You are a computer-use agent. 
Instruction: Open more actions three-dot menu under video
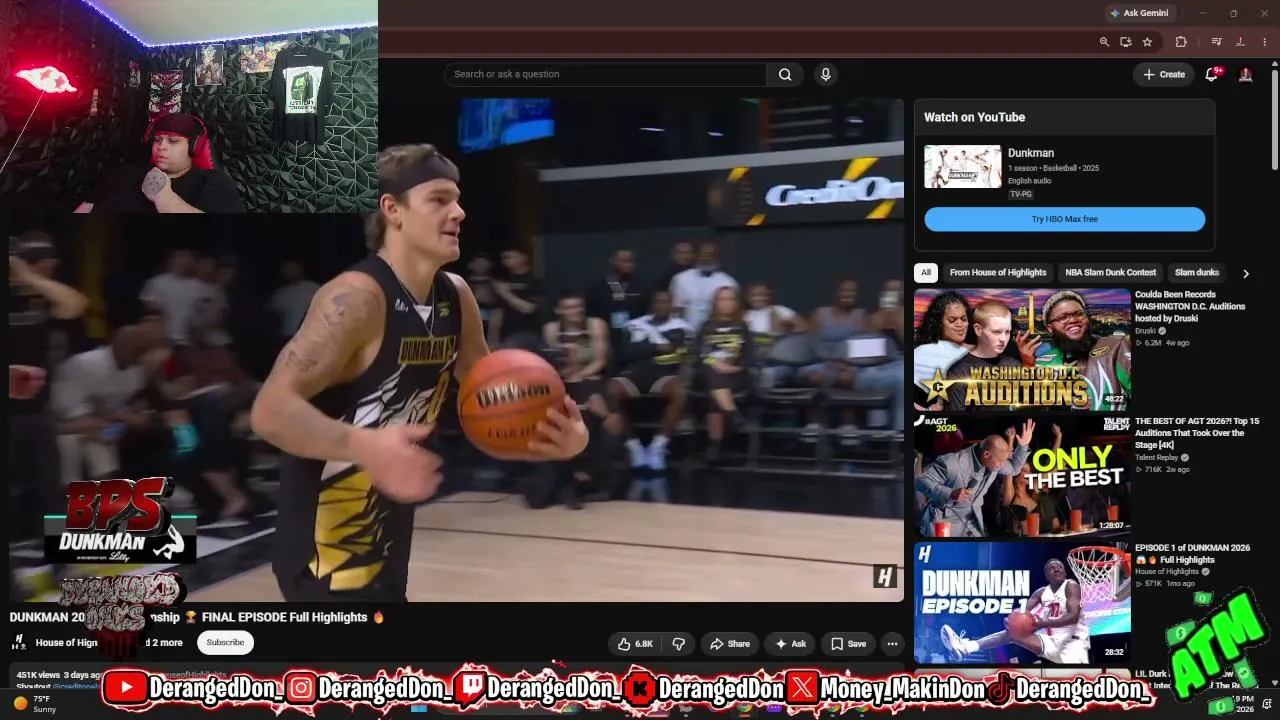[x=893, y=644]
